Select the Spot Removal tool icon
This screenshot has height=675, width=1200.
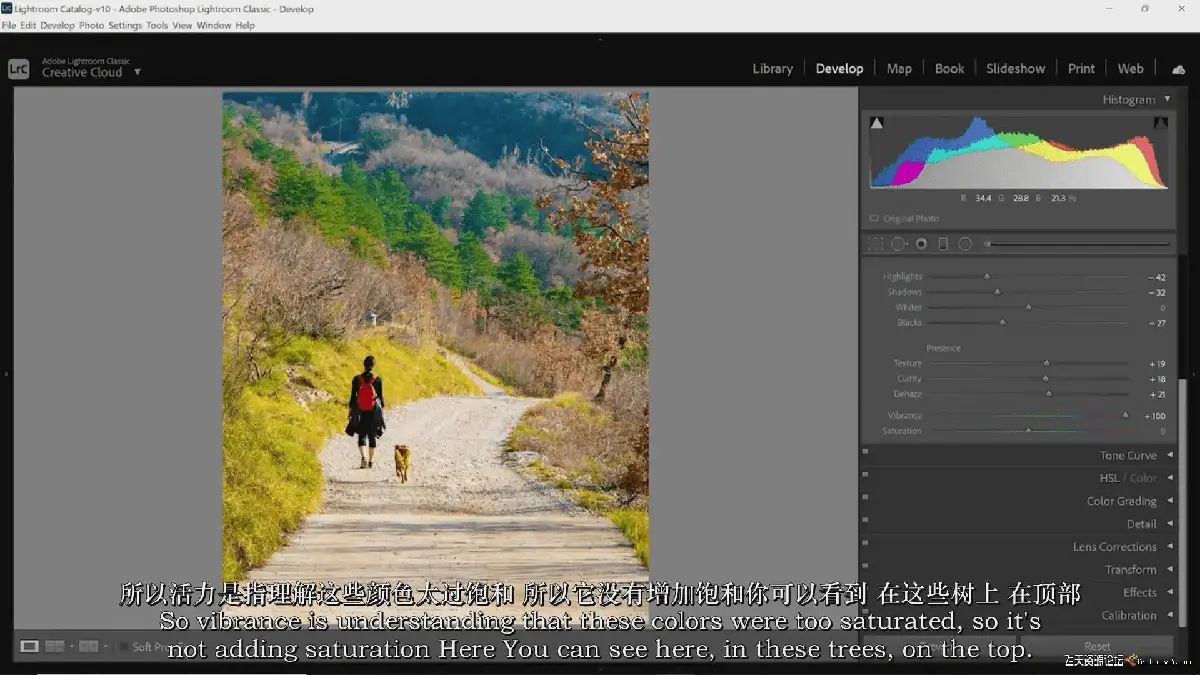click(898, 244)
